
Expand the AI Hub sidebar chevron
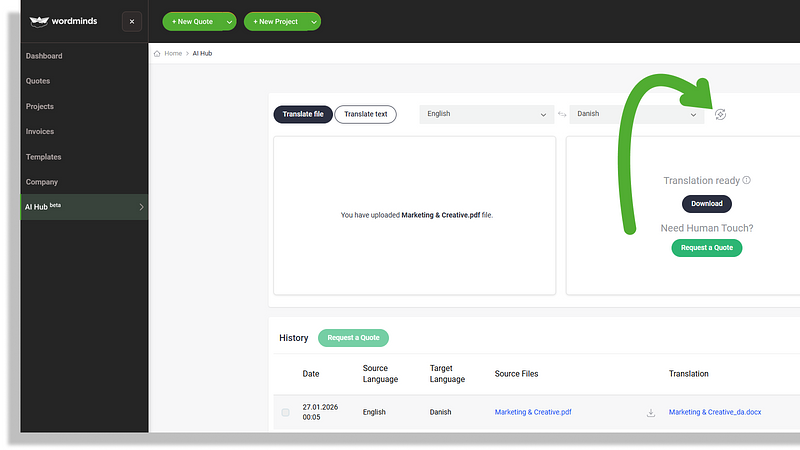(x=141, y=207)
